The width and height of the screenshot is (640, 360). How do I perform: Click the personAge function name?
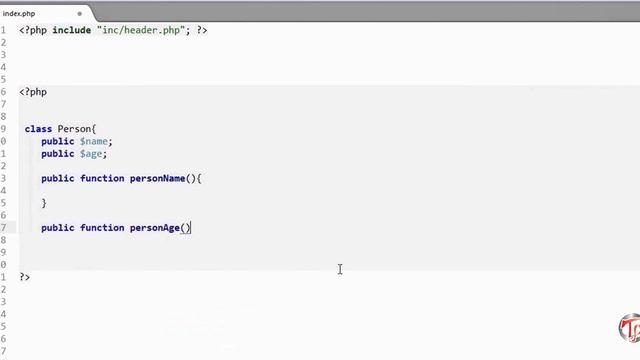[x=155, y=228]
